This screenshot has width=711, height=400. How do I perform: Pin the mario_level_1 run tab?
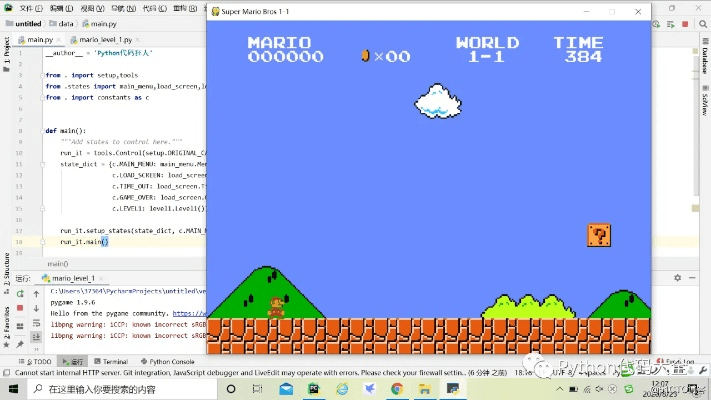click(20, 344)
